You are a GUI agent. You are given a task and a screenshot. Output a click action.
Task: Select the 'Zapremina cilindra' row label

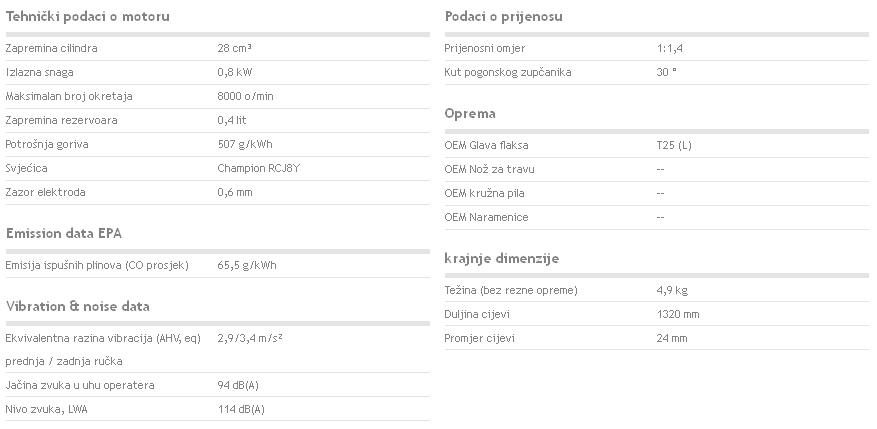click(51, 48)
